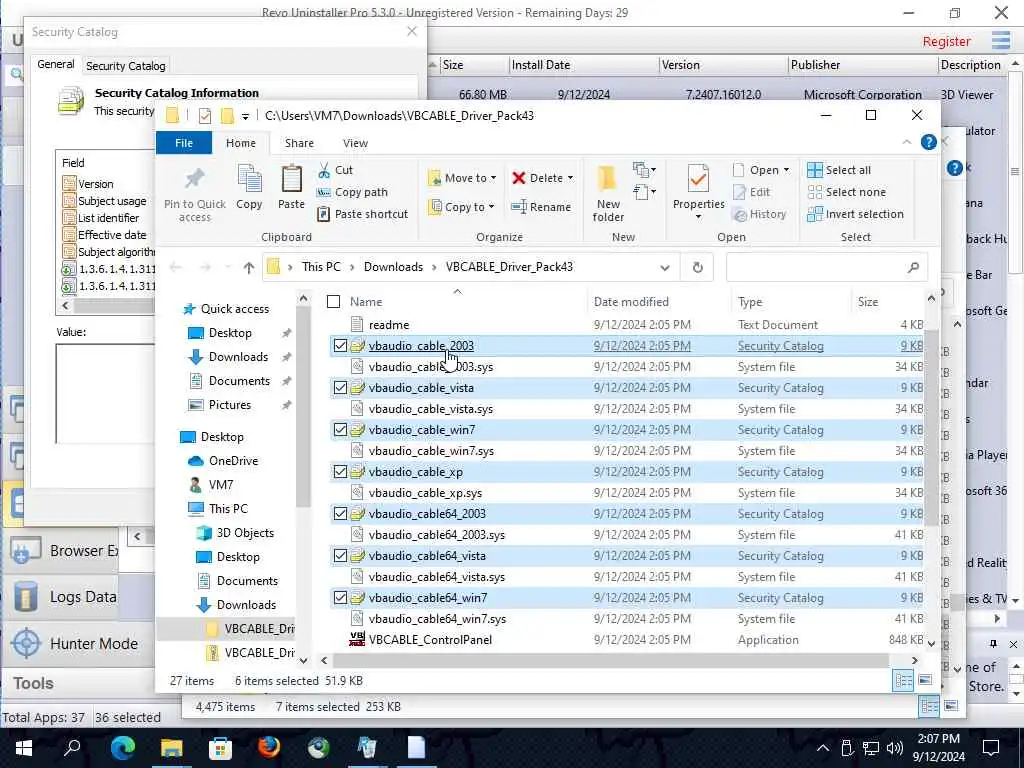Uncheck vbaudio_cable_vista catalog checkbox
Viewport: 1024px width, 768px height.
click(340, 387)
